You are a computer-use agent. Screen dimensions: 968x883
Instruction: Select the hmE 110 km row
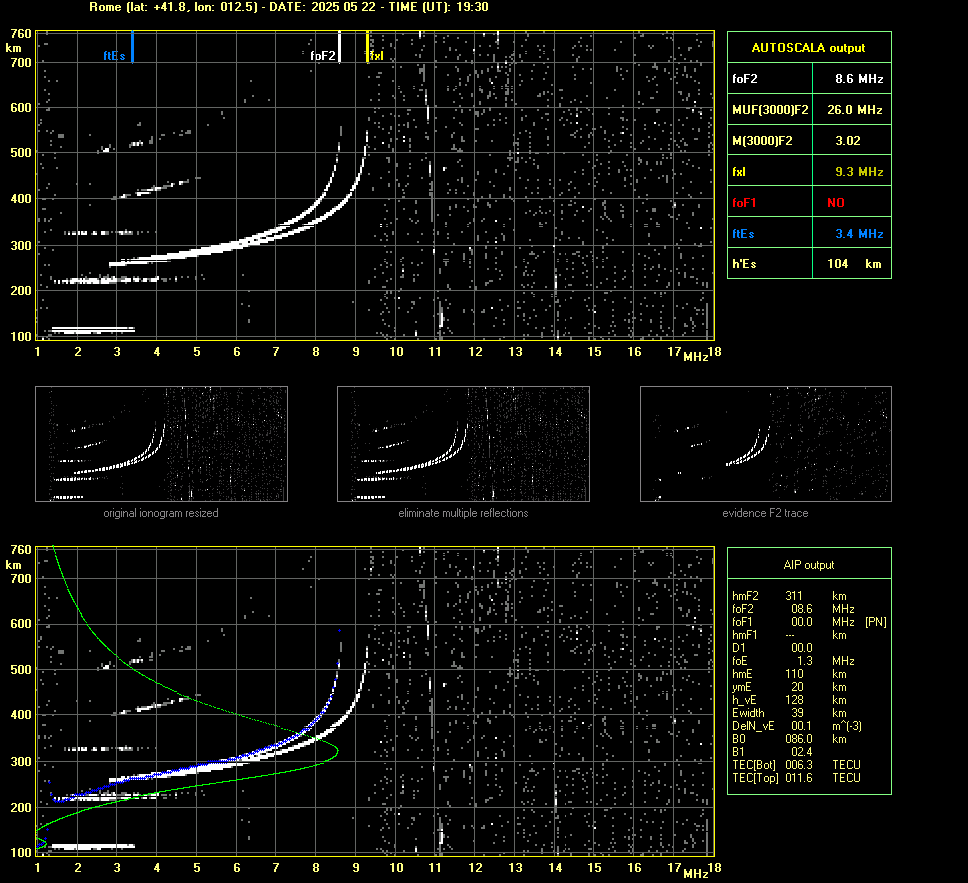point(790,674)
